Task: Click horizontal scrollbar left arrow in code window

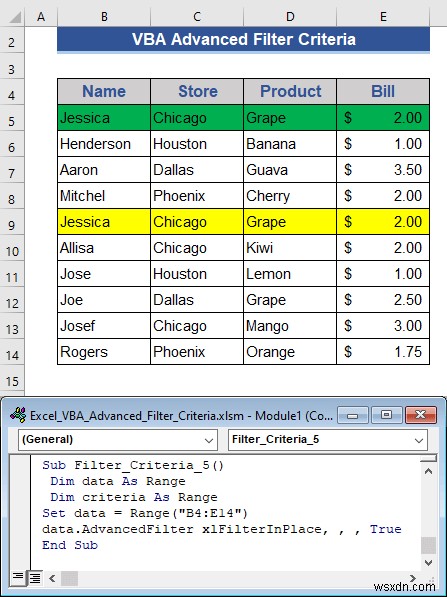Action: point(52,578)
